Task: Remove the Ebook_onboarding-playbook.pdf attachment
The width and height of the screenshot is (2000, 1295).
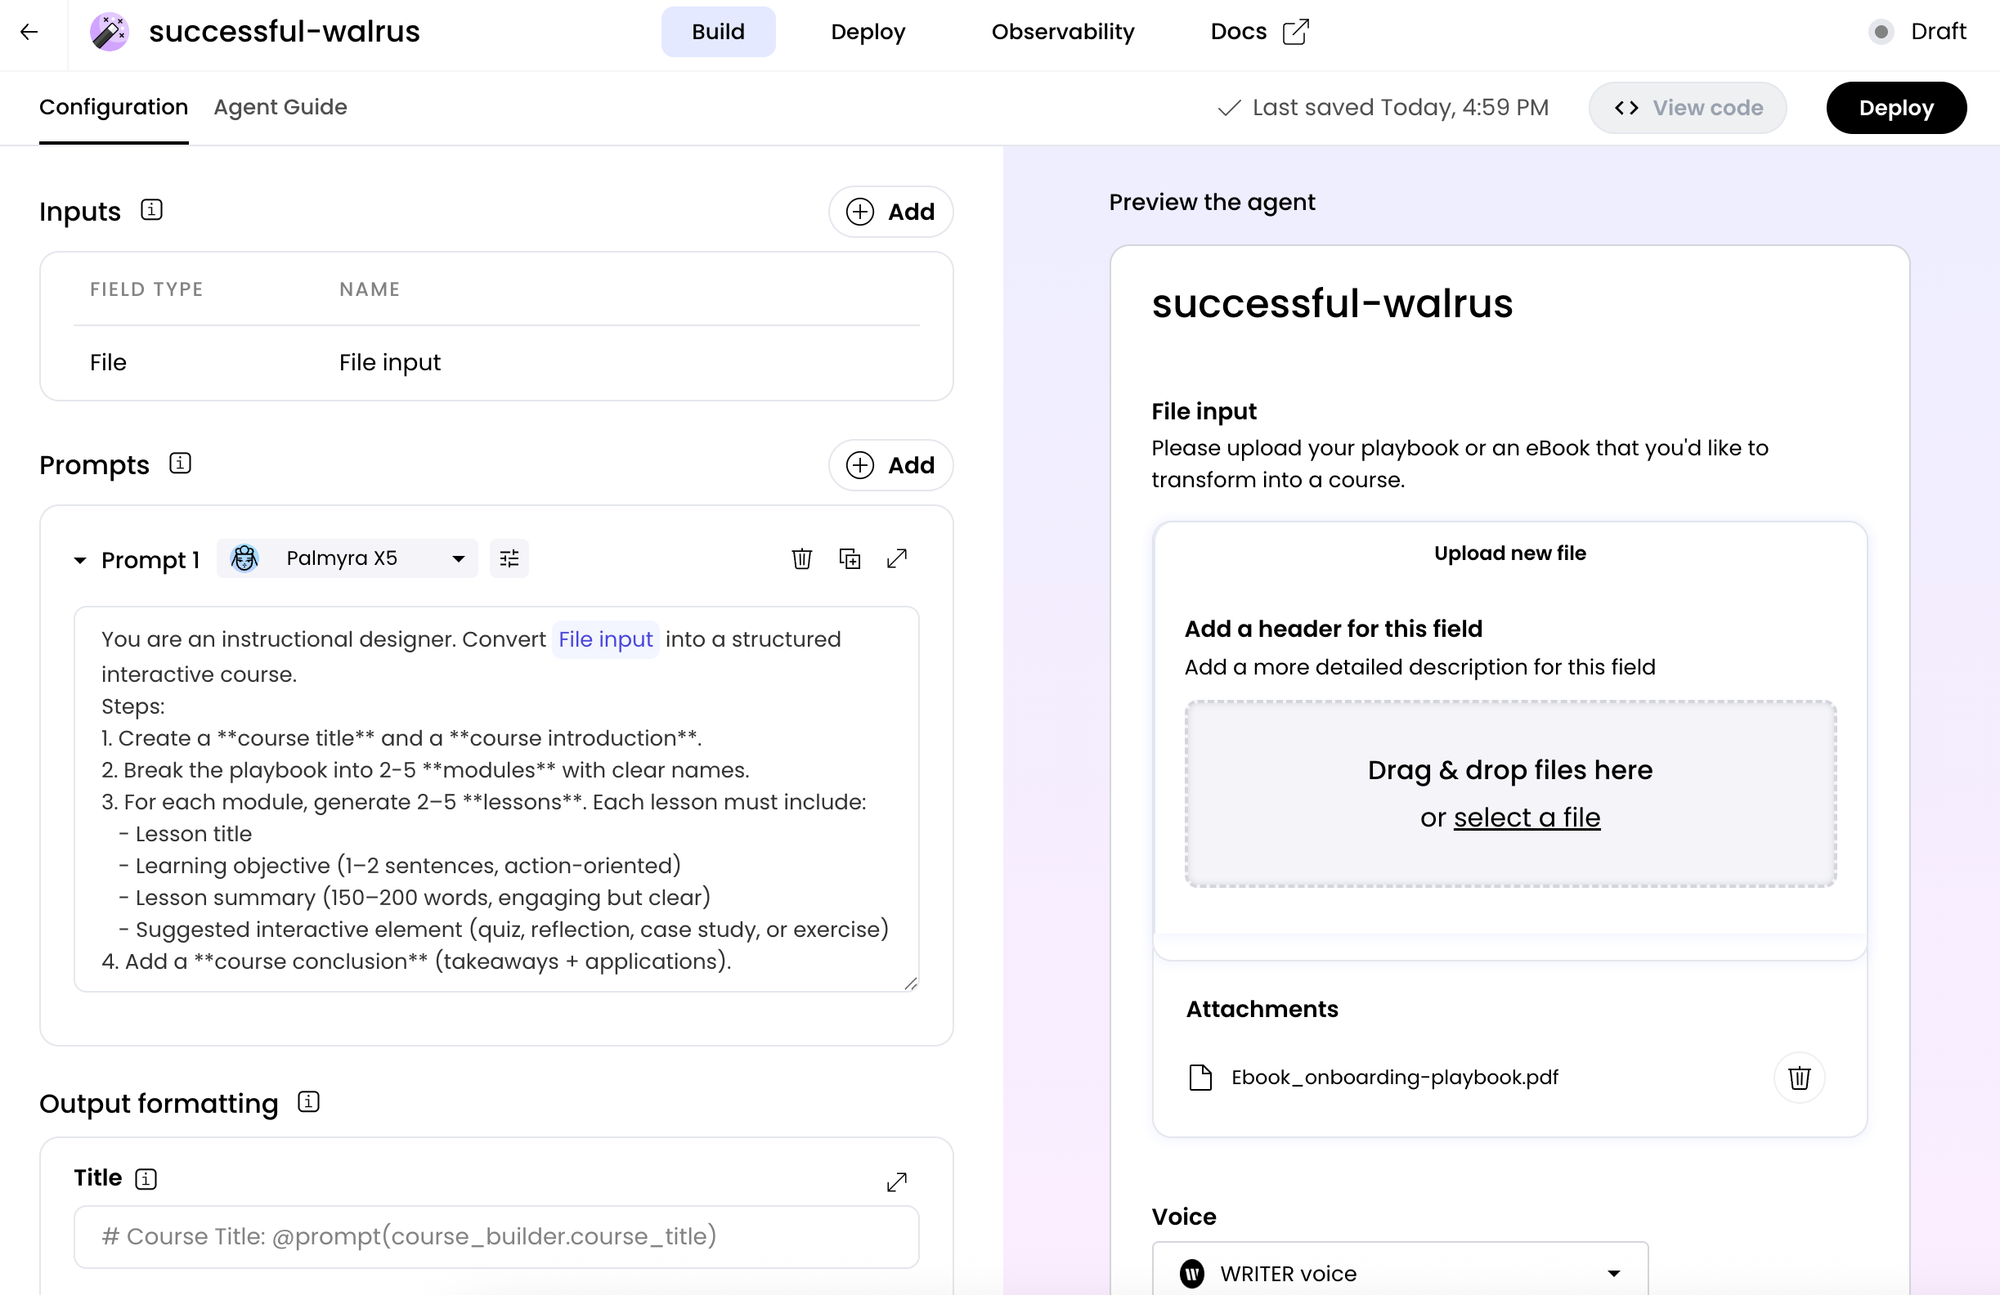Action: click(x=1798, y=1077)
